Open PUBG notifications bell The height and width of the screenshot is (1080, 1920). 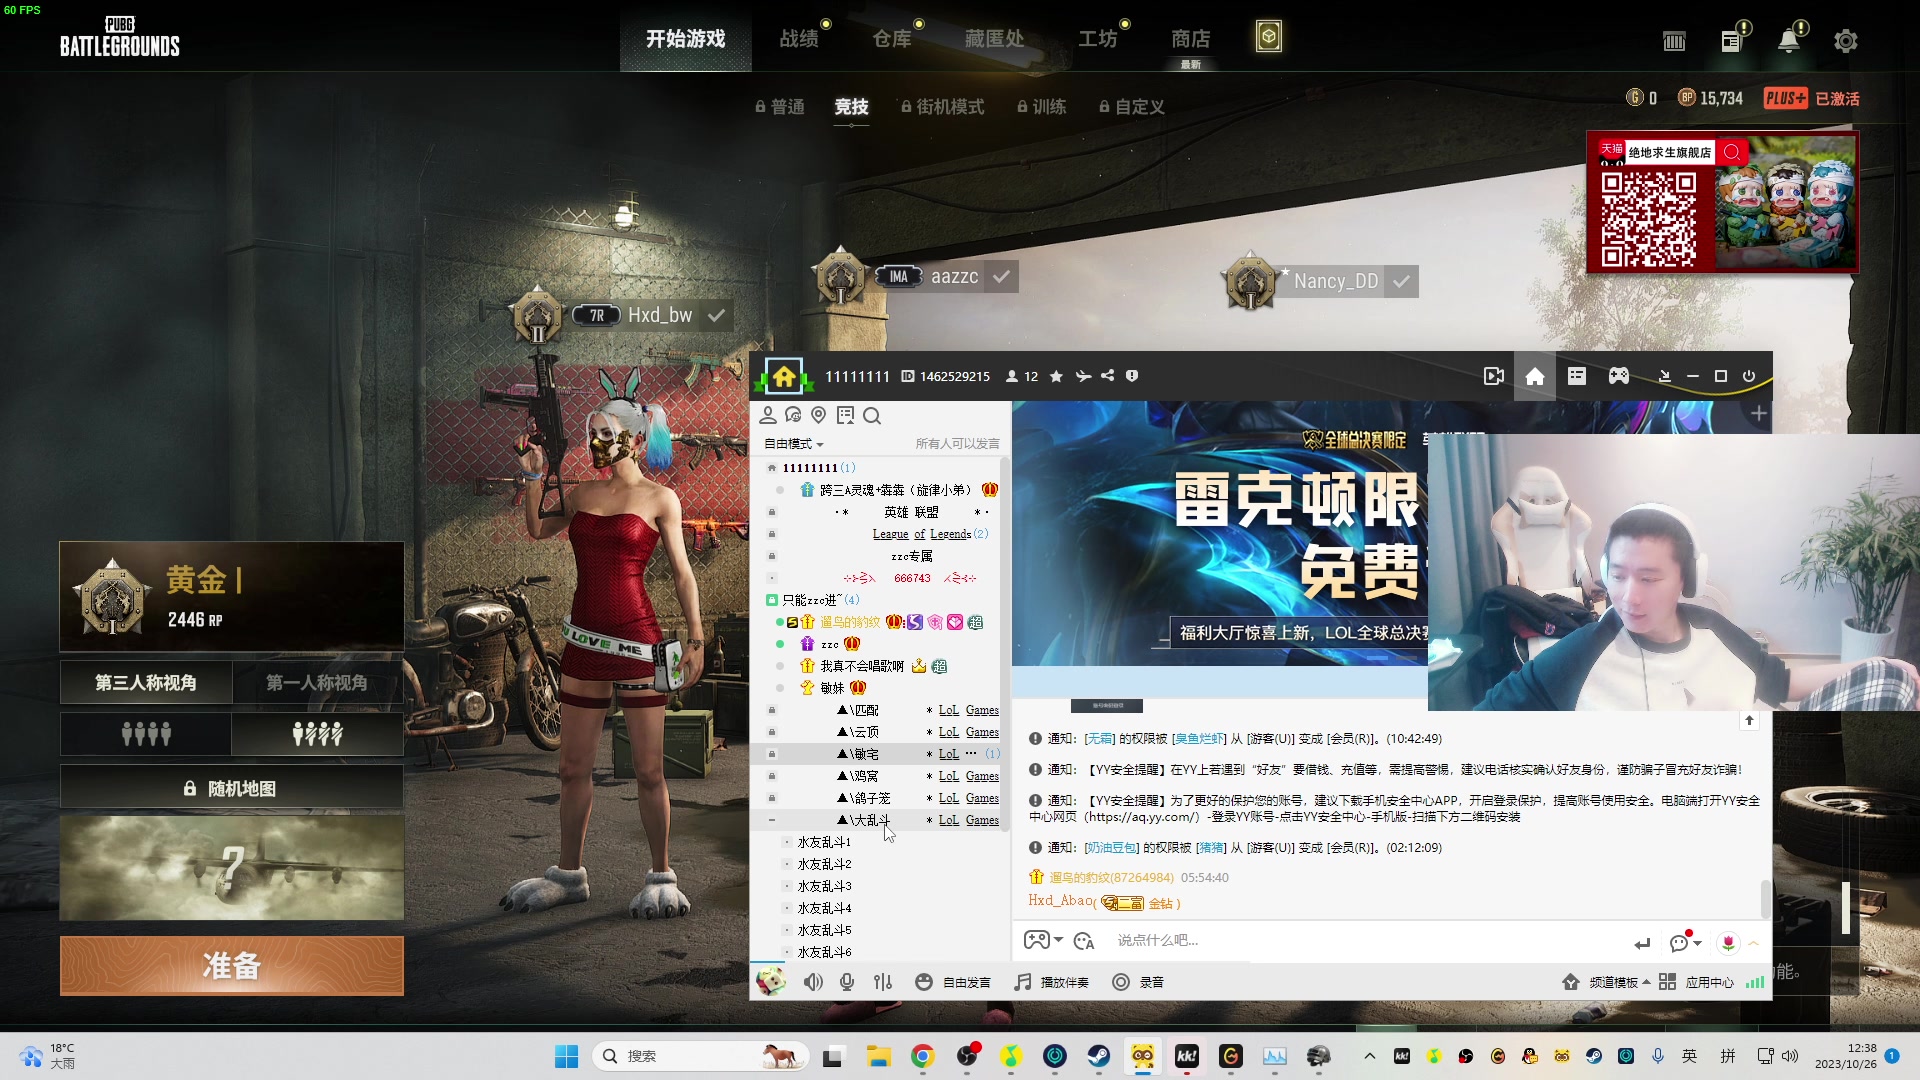(x=1789, y=41)
